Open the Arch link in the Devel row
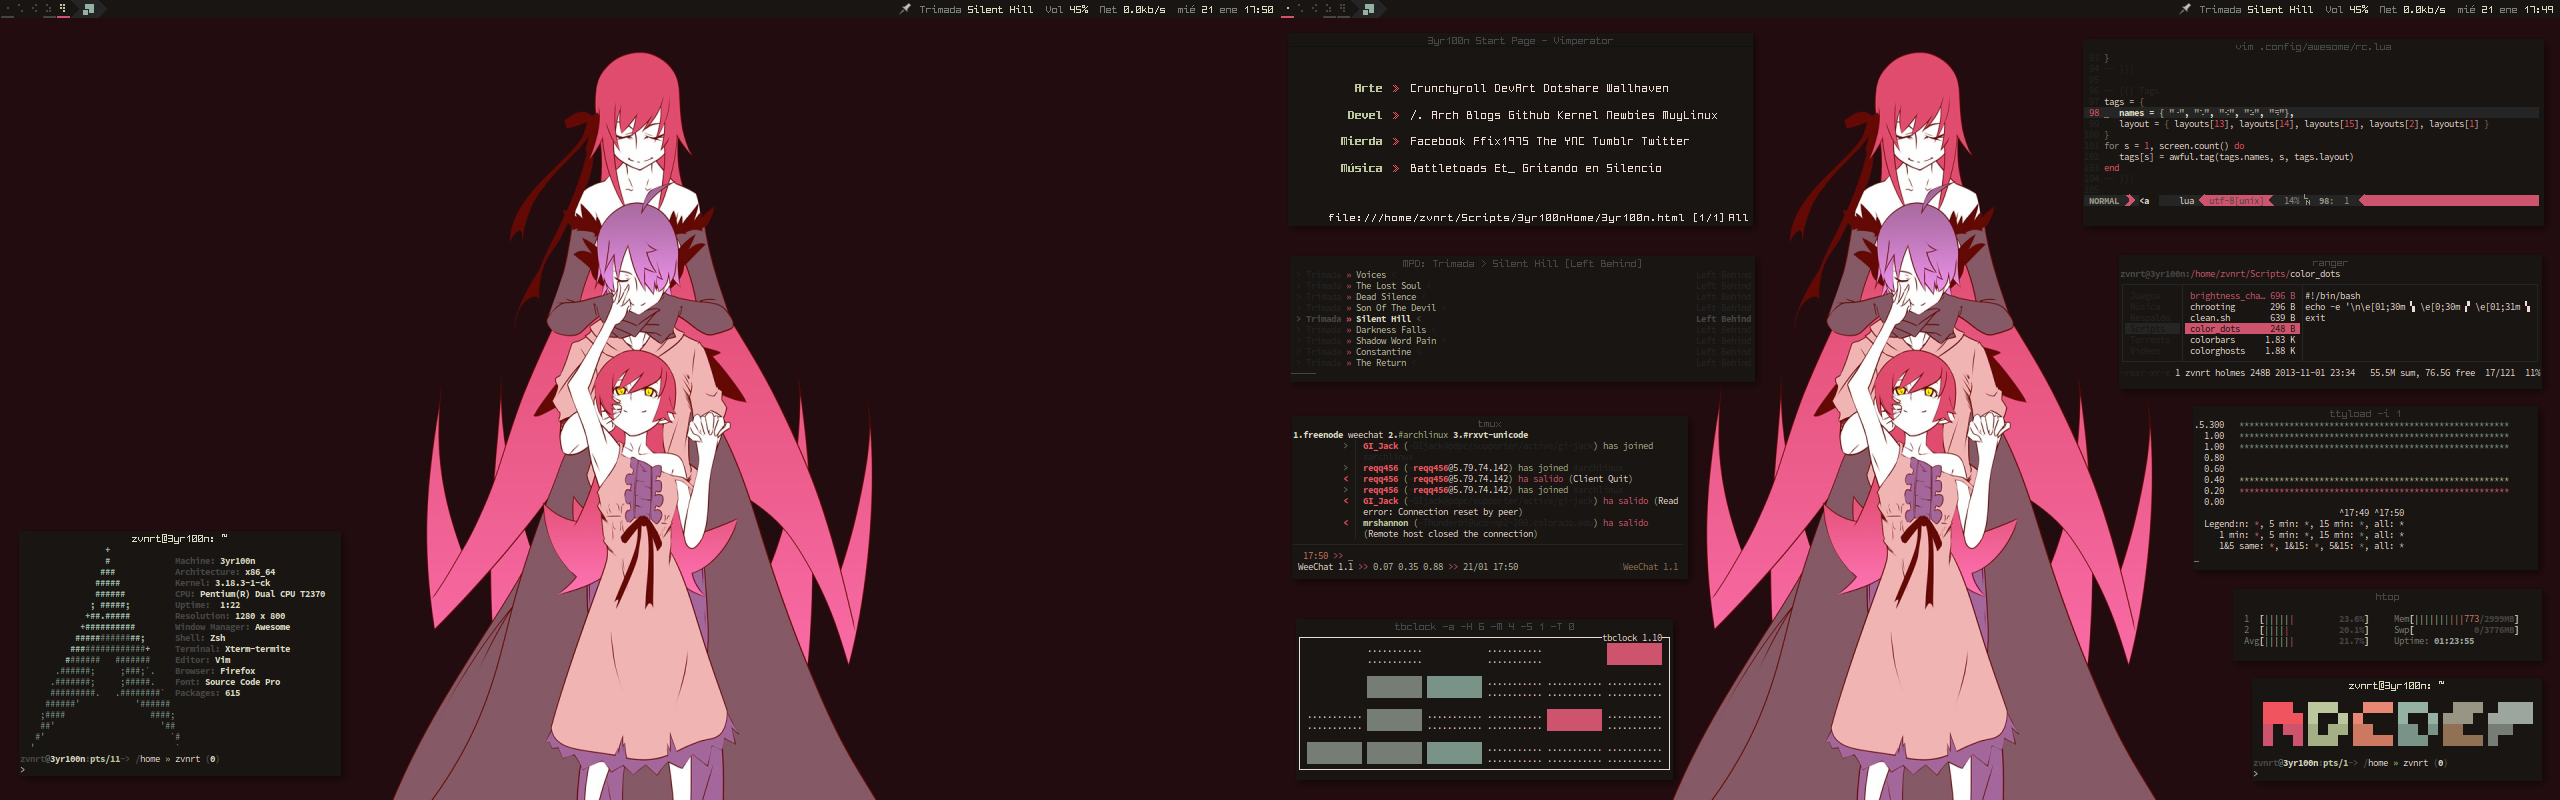Image resolution: width=2560 pixels, height=800 pixels. click(1445, 115)
